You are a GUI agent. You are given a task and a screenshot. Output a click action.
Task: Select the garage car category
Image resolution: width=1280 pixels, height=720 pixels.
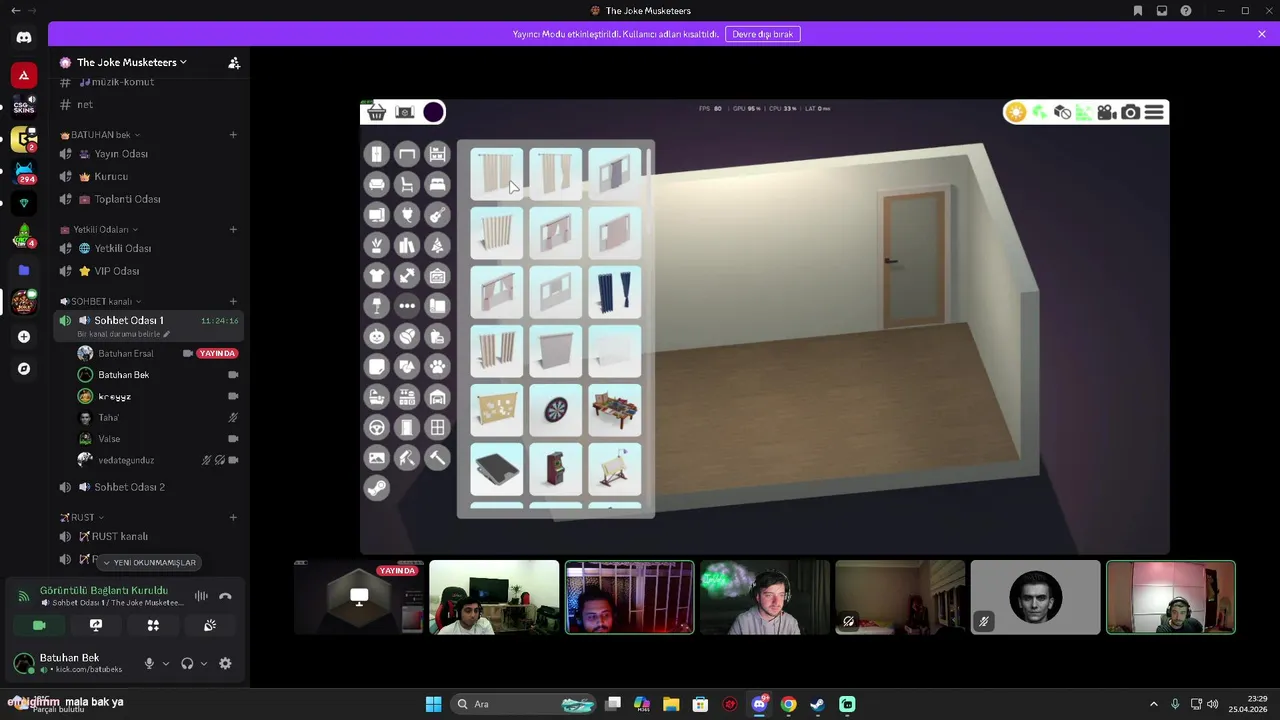(437, 398)
